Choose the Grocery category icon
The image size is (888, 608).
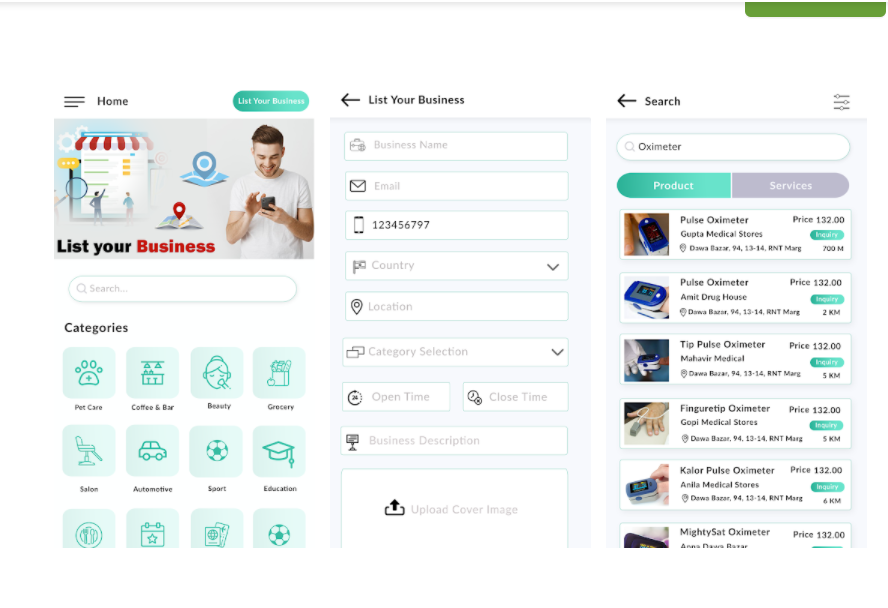(279, 373)
